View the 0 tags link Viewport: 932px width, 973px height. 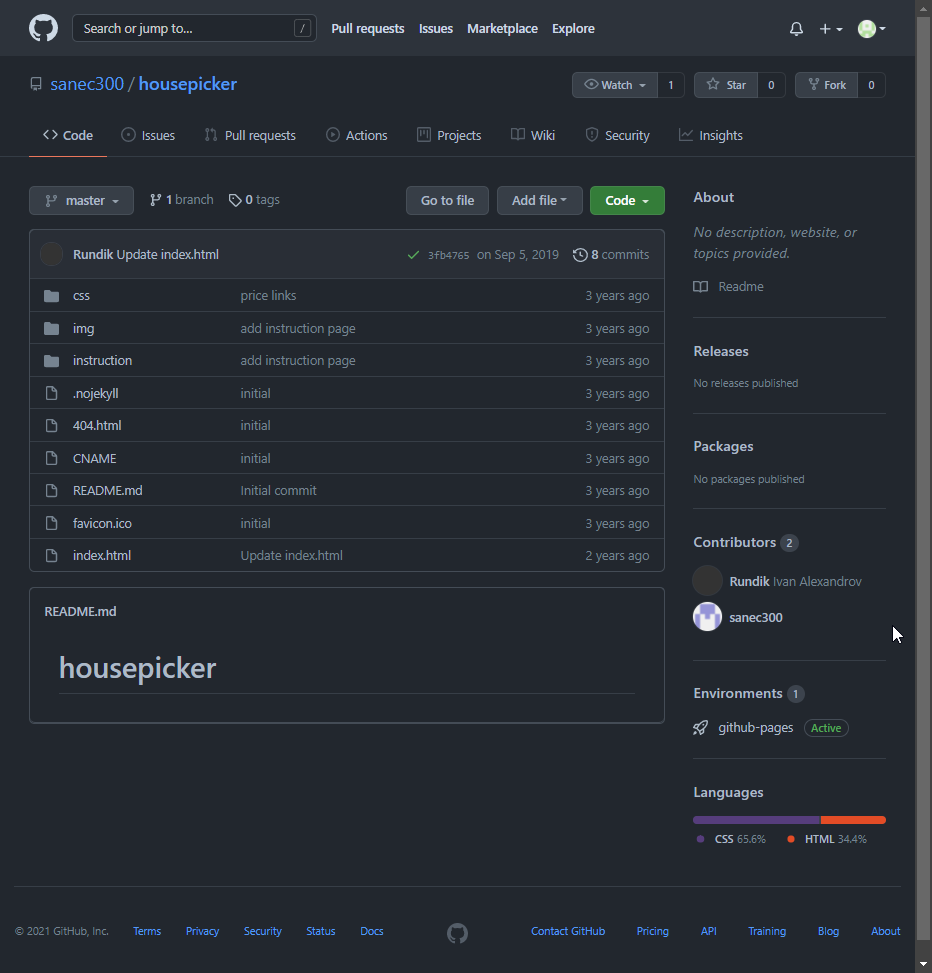tap(254, 200)
